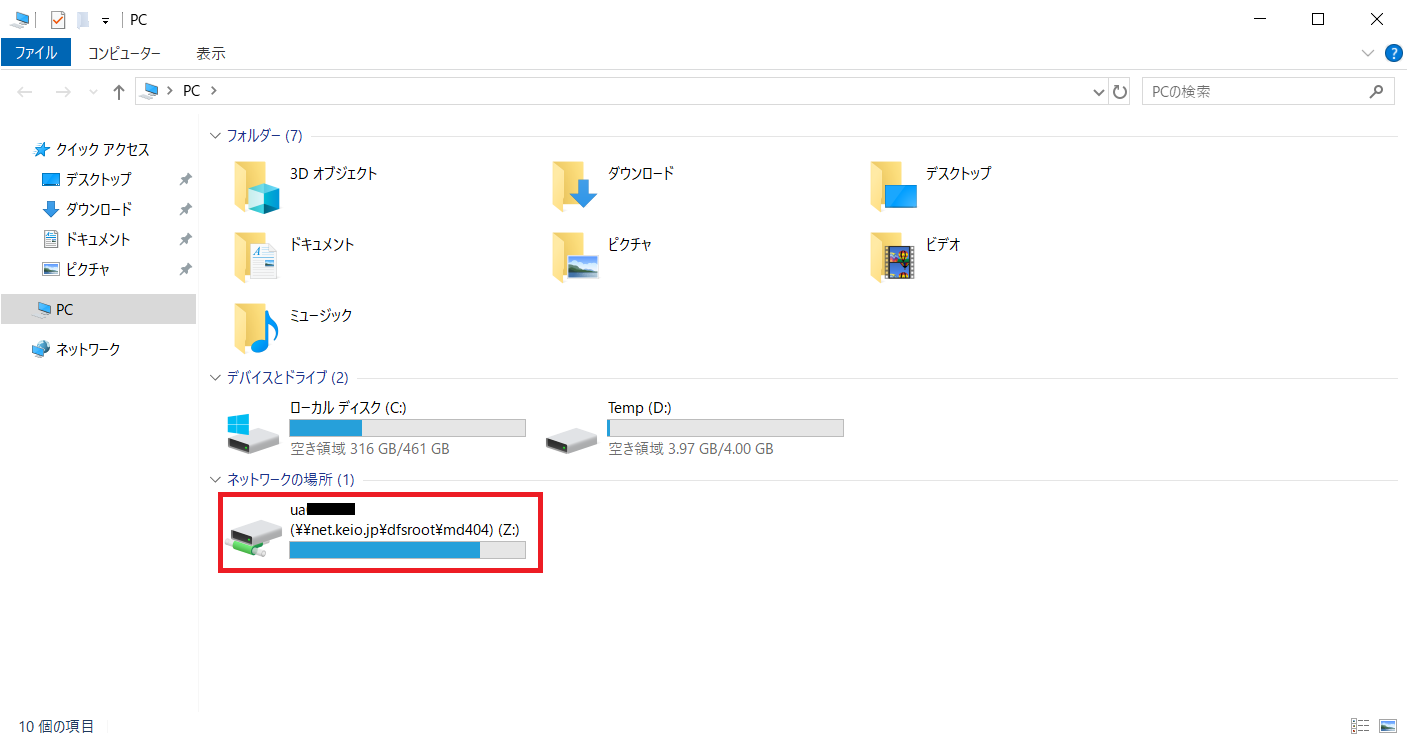
Task: Click the up-directory arrow button
Action: (x=119, y=92)
